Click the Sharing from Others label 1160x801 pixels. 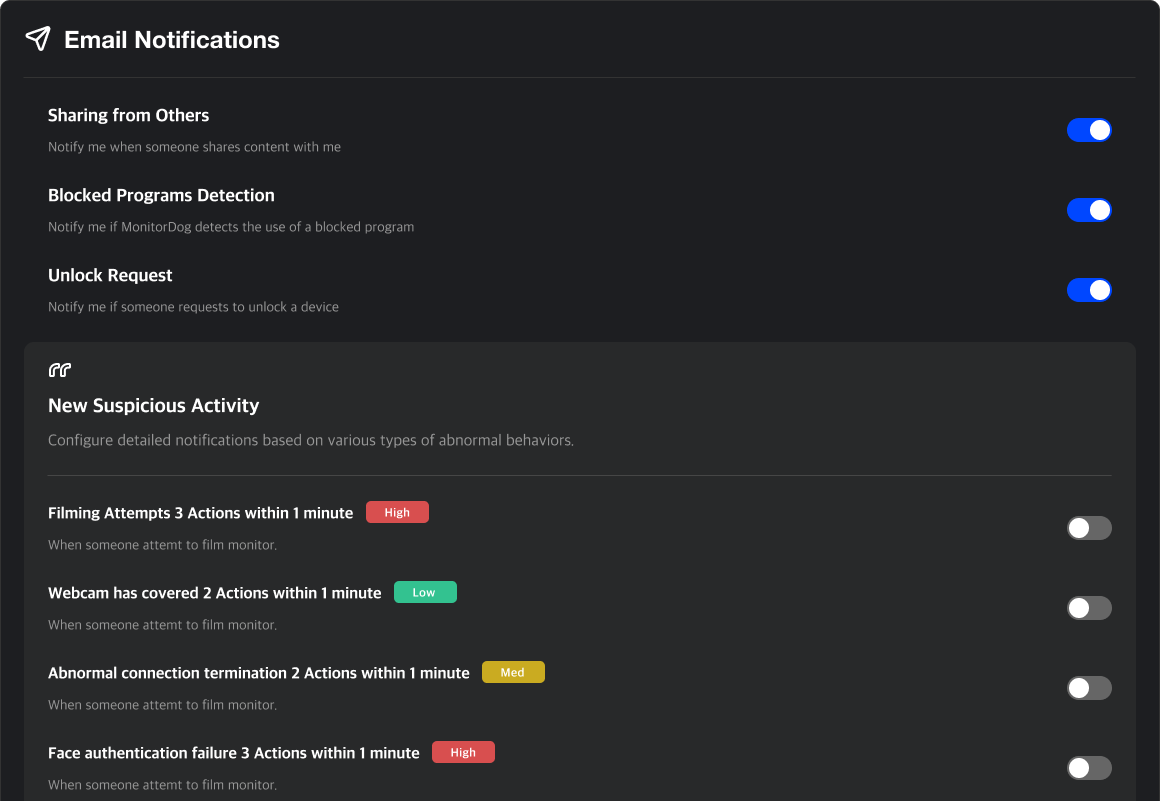click(128, 115)
